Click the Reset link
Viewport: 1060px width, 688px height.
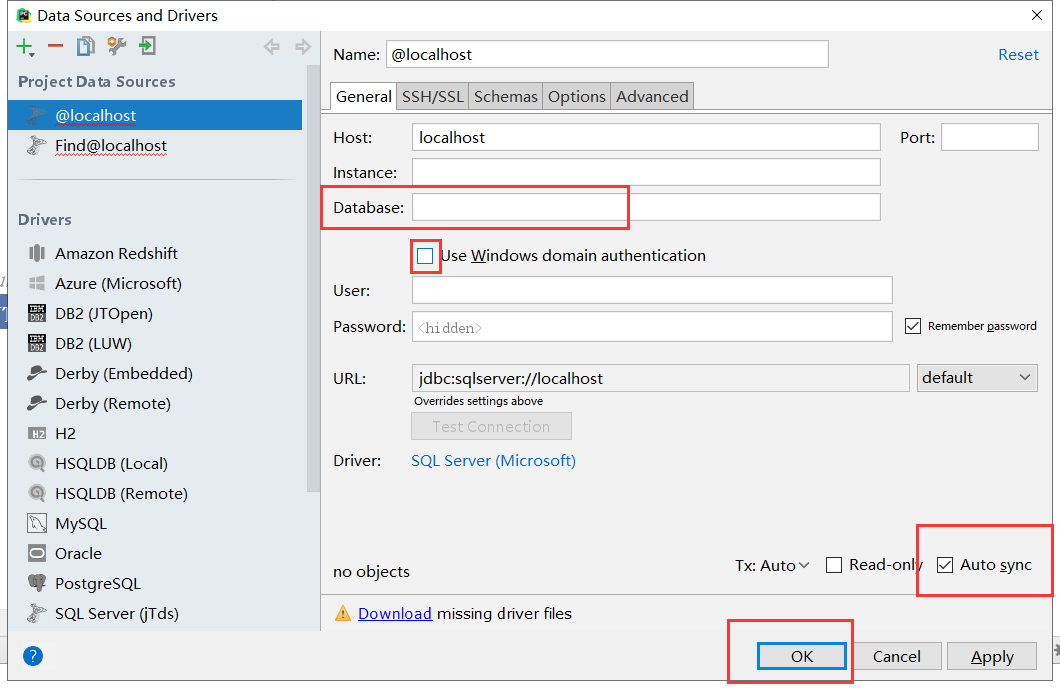[1018, 54]
